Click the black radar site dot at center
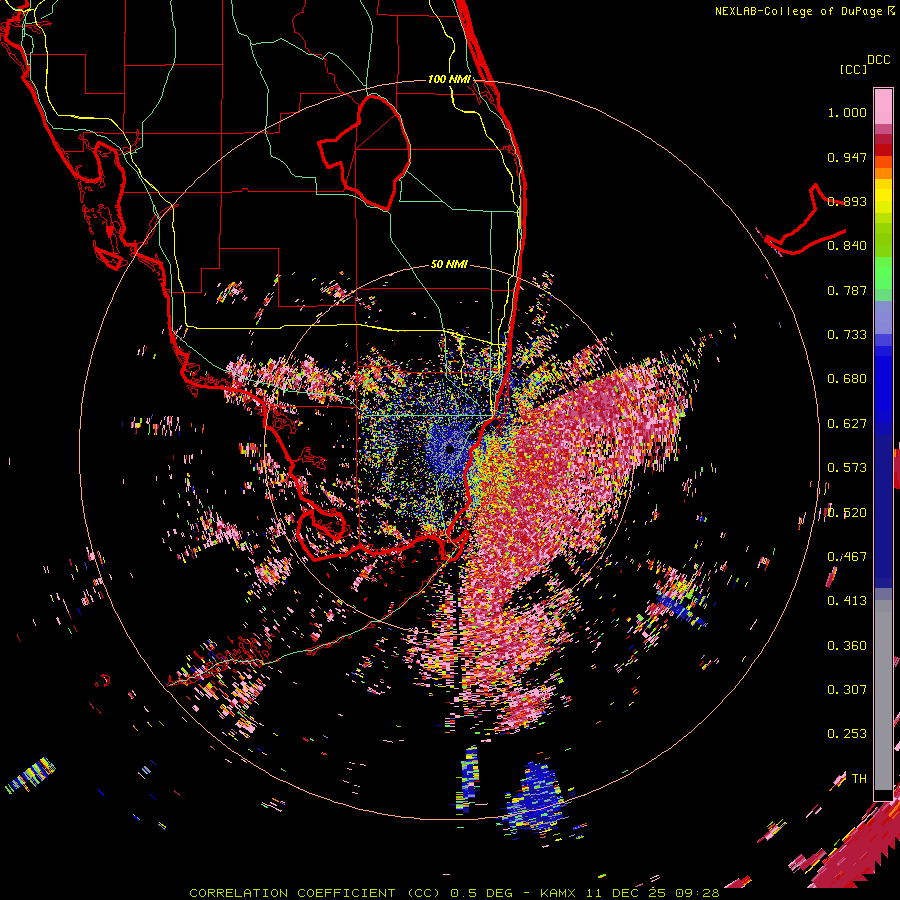The width and height of the screenshot is (900, 900). 450,449
